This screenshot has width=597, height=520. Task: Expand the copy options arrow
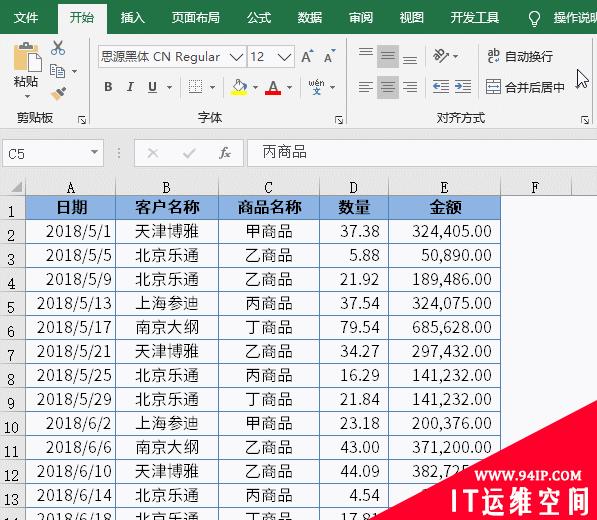click(74, 71)
